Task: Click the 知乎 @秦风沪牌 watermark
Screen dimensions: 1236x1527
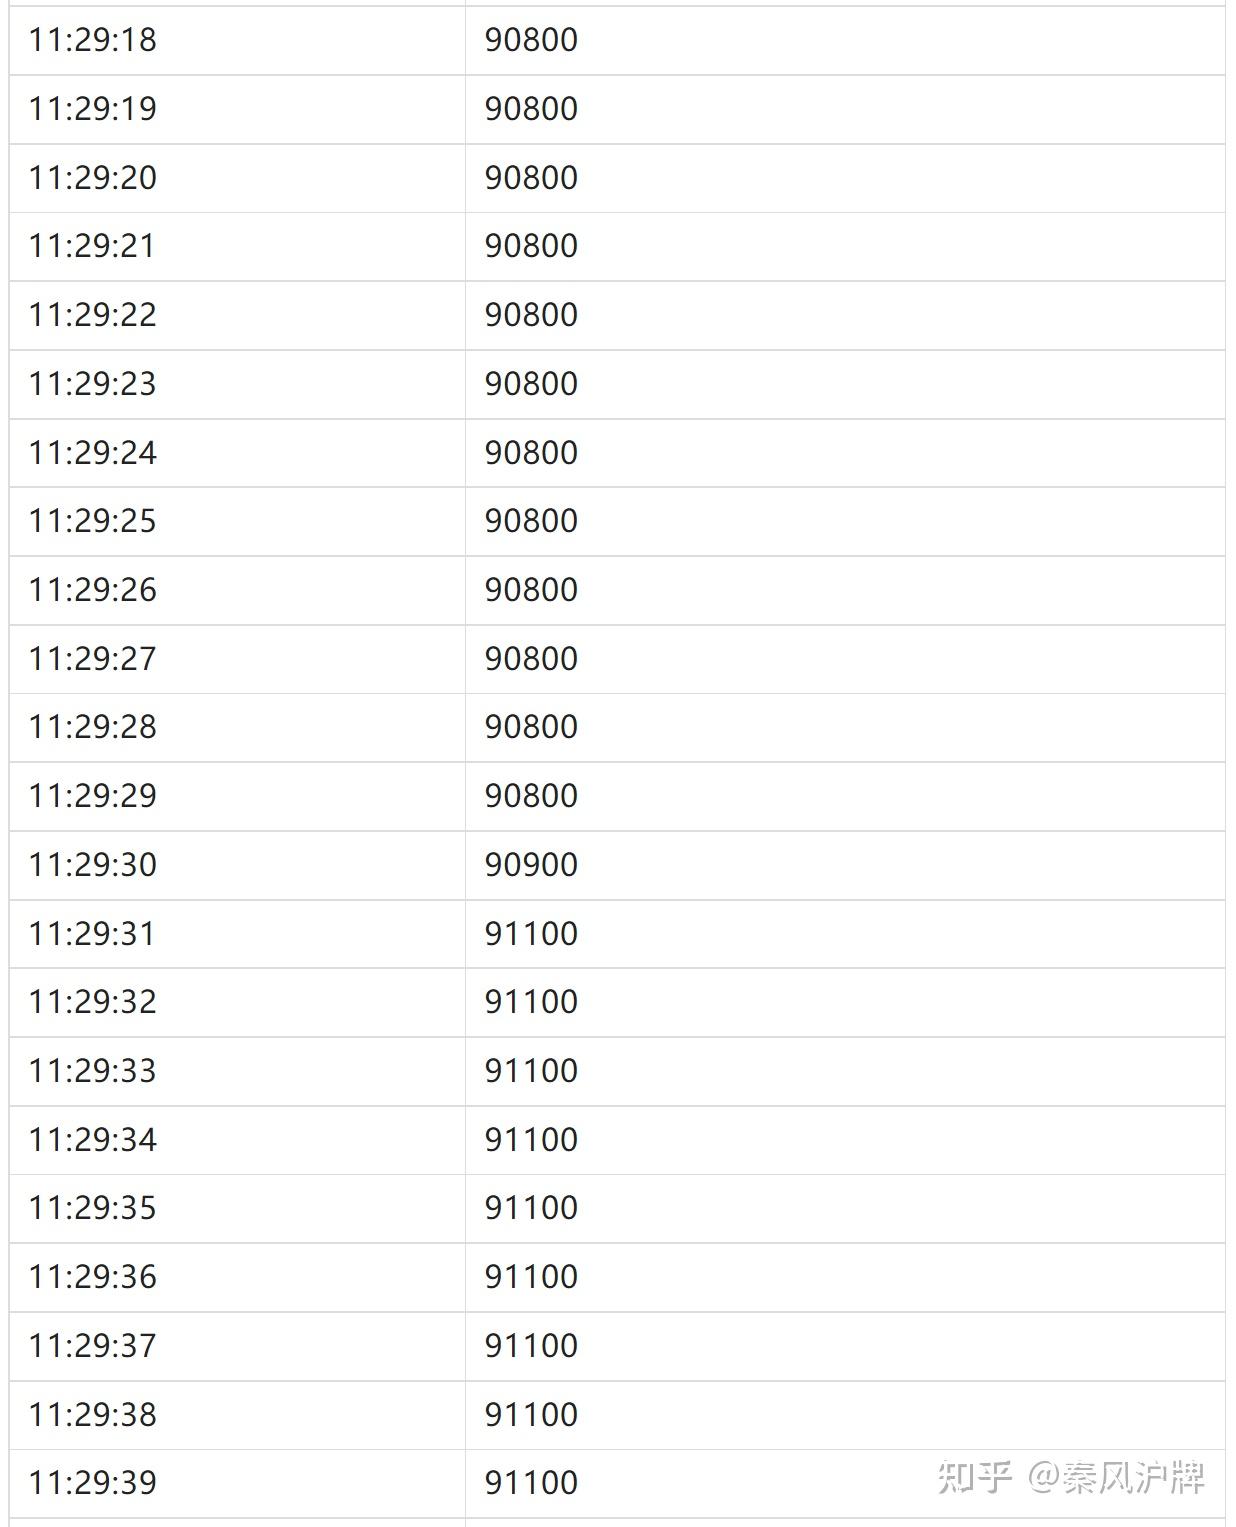Action: [1071, 1477]
